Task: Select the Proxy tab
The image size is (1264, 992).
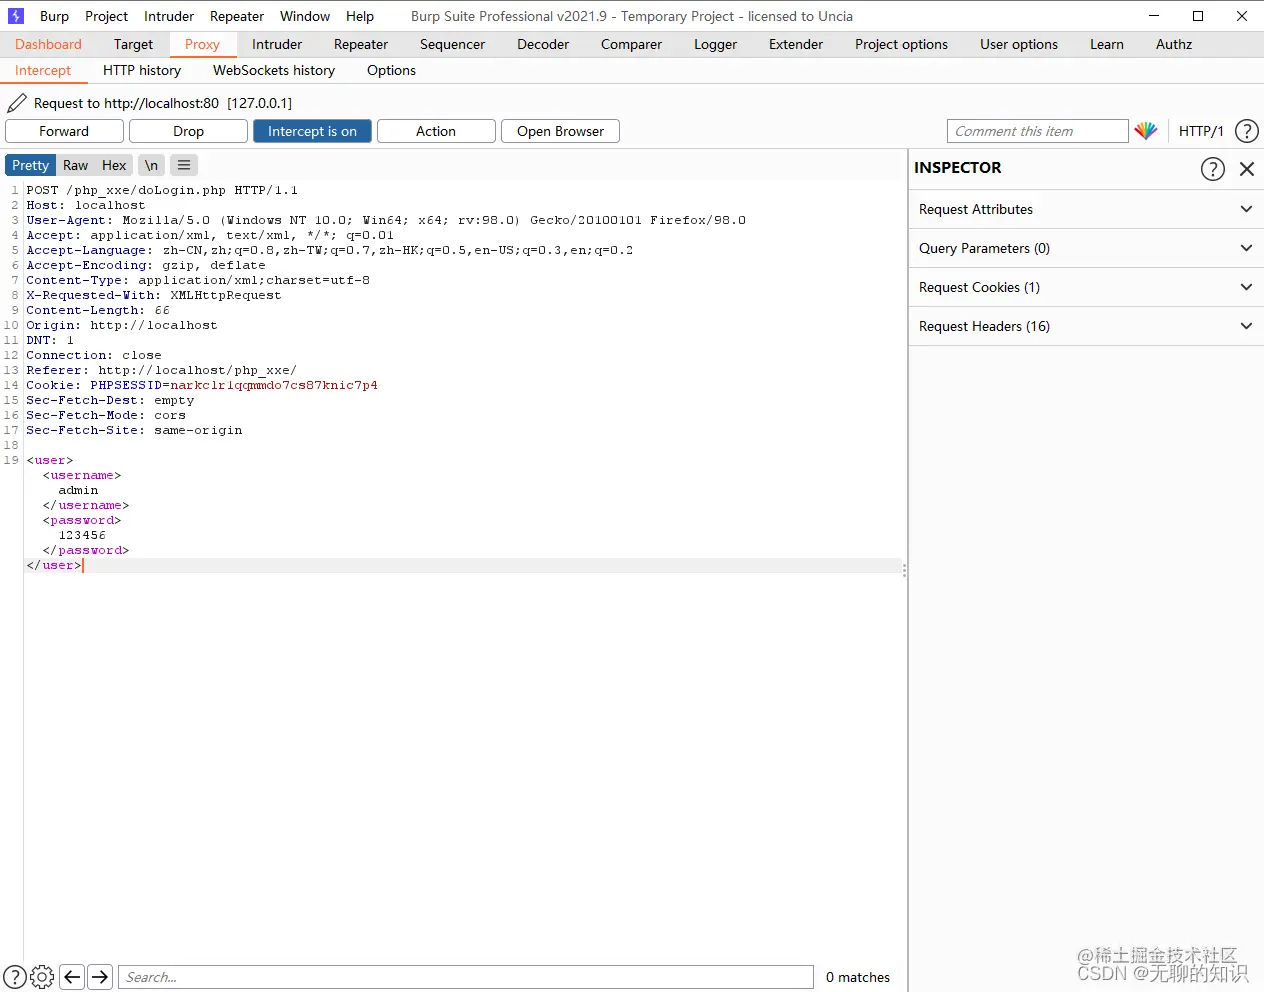Action: (x=202, y=44)
